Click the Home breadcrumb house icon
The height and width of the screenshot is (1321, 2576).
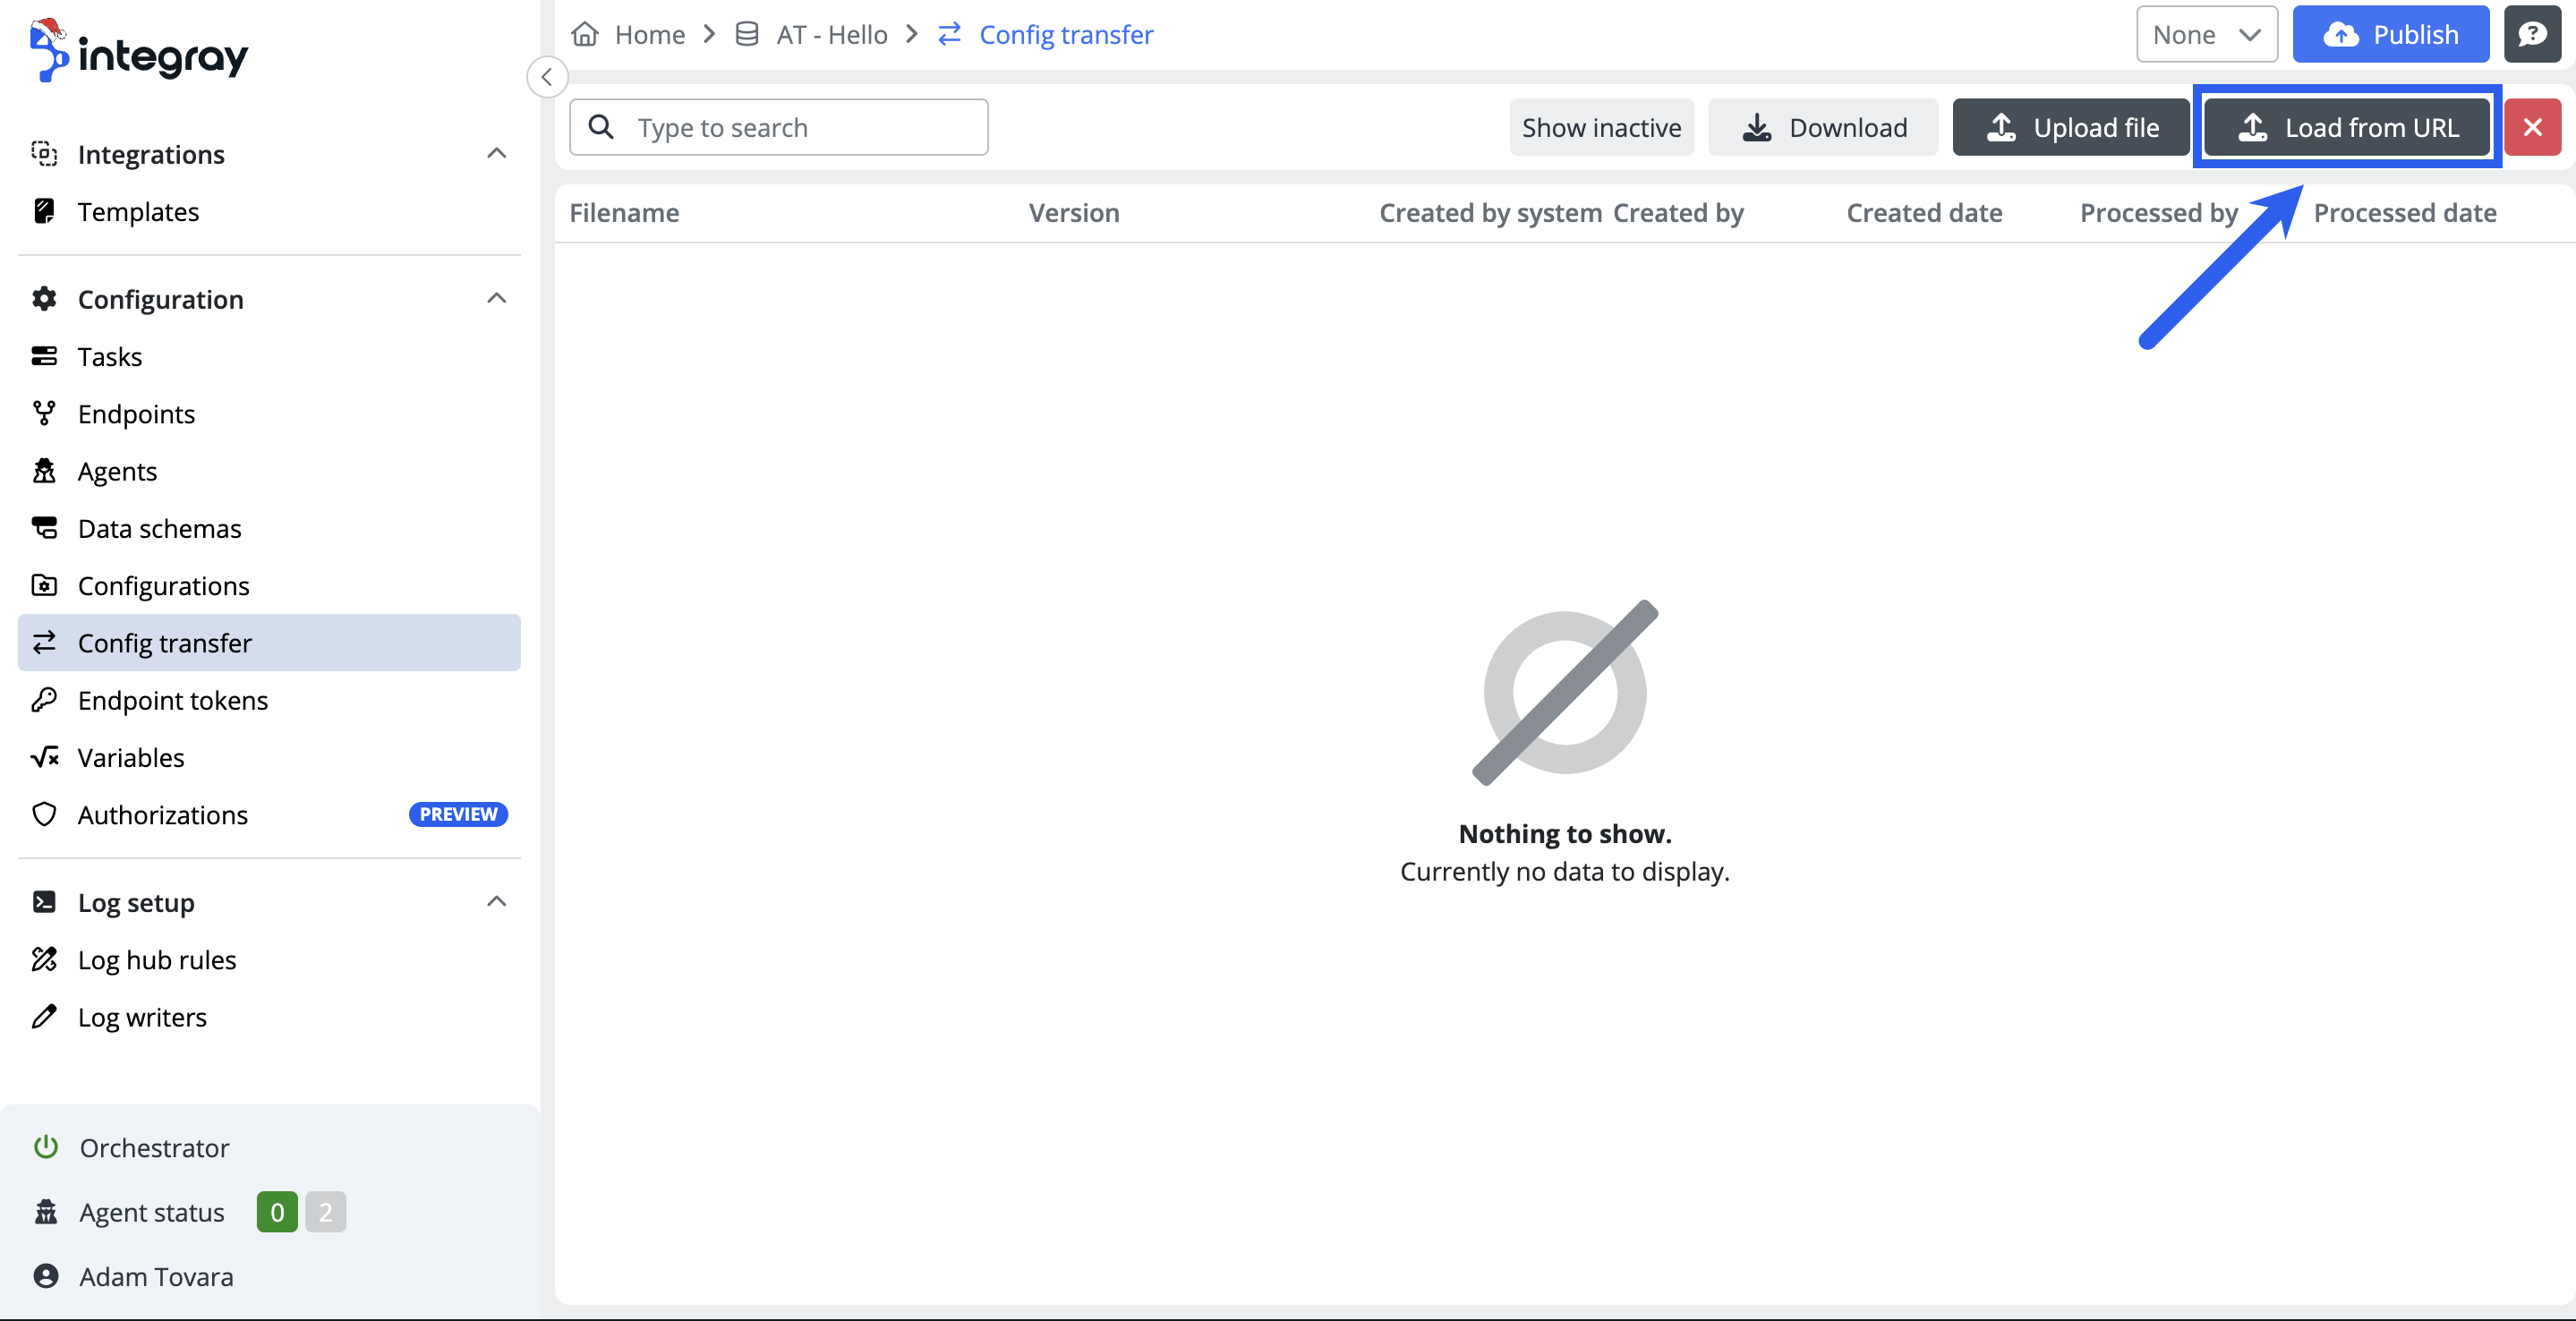(585, 35)
